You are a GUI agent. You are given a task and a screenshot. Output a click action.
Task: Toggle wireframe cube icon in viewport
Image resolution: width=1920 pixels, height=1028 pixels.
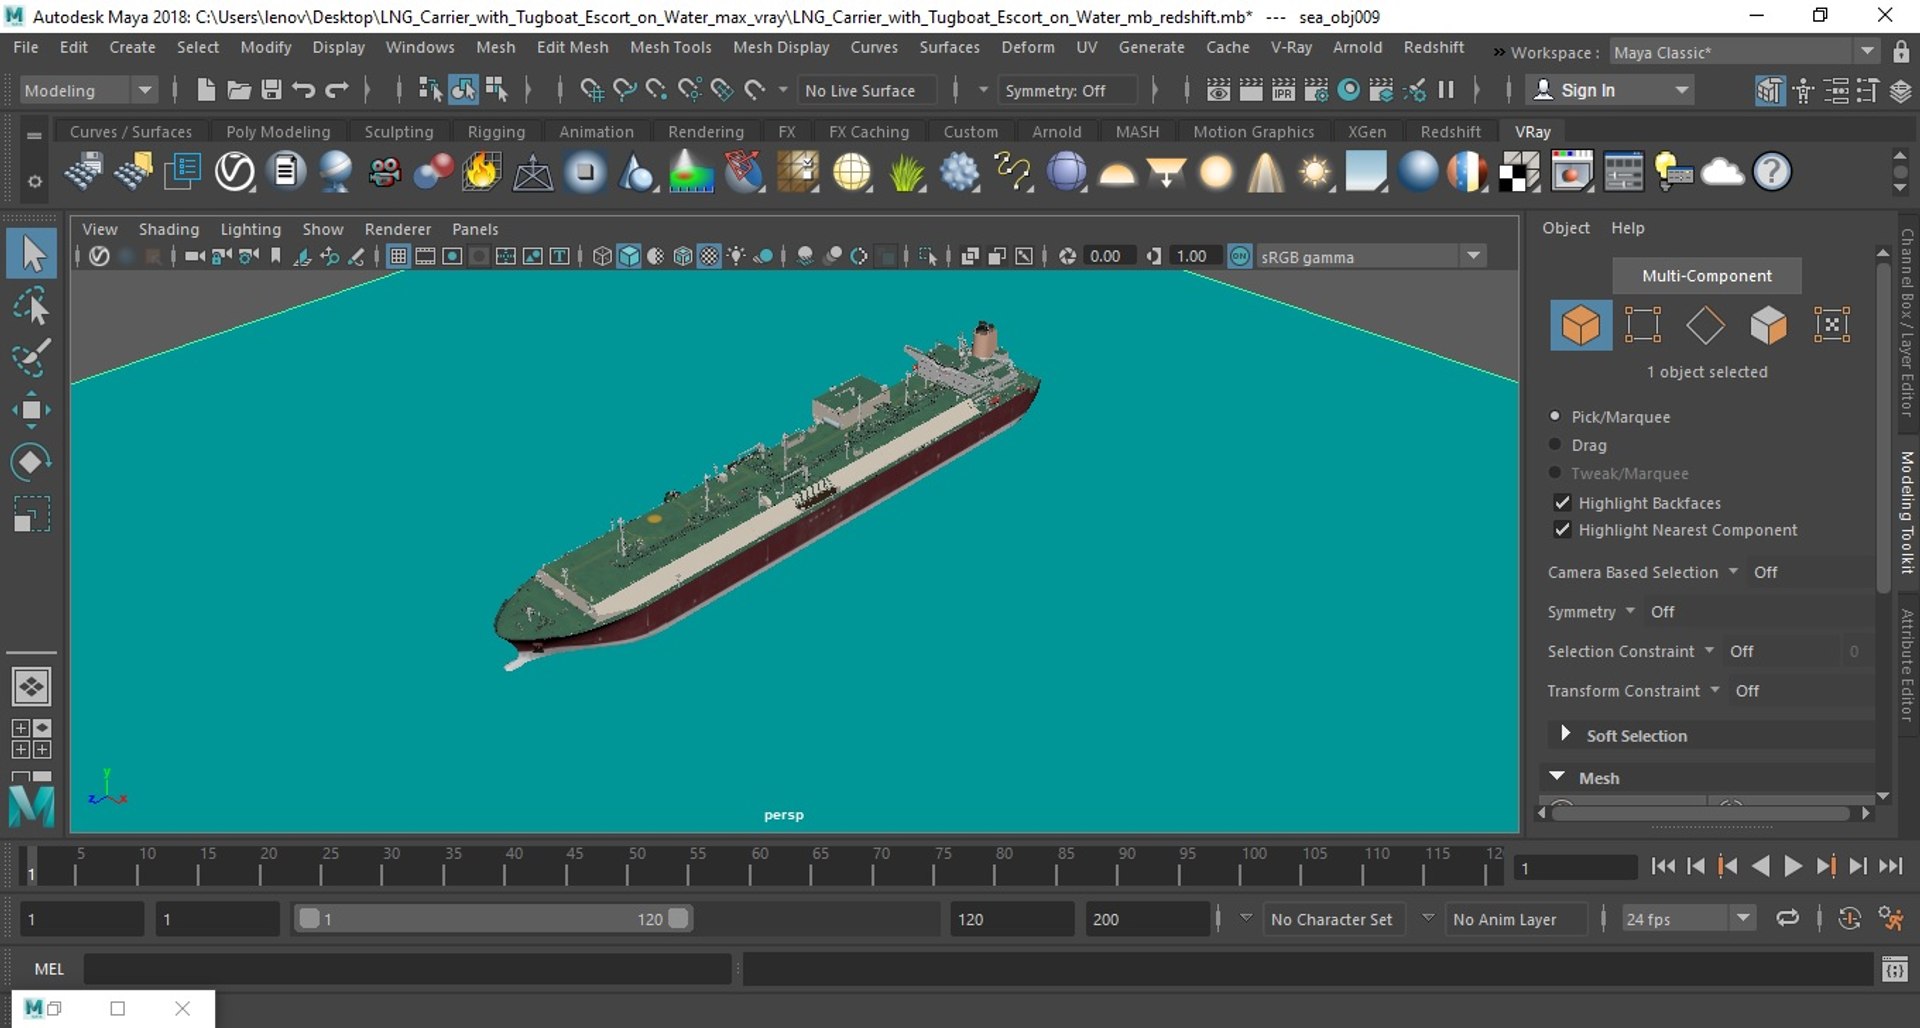point(601,256)
